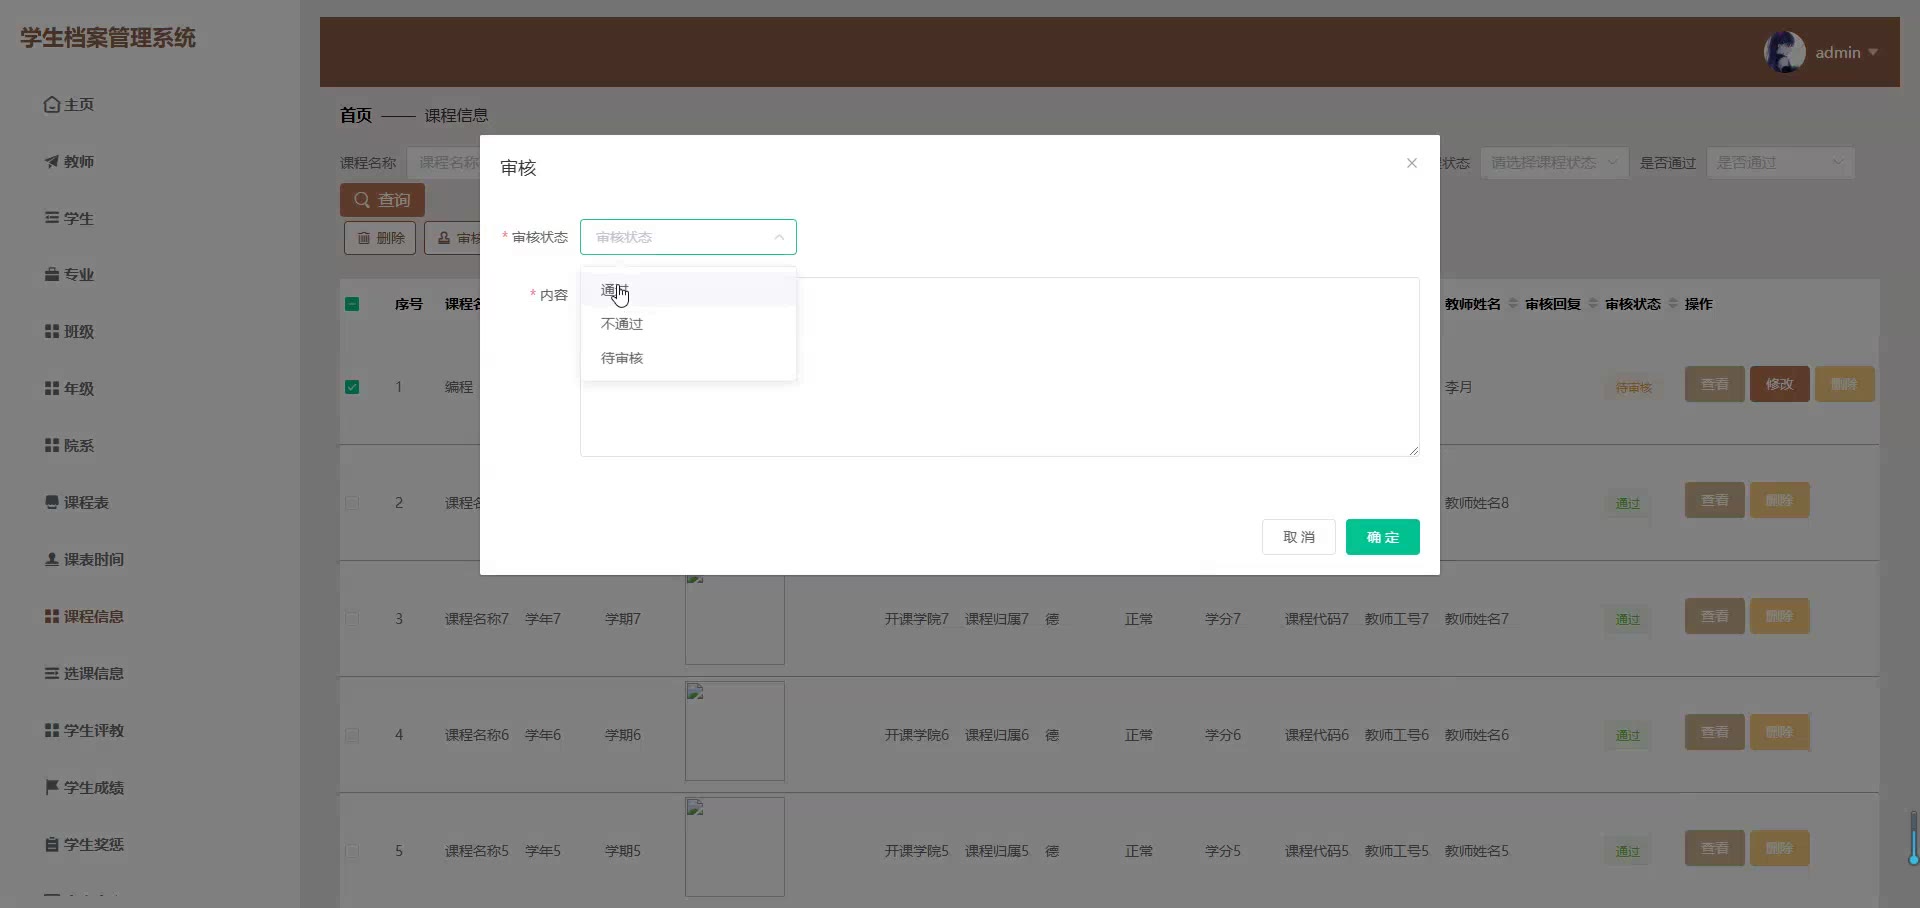Click the admin avatar picture

coord(1784,52)
